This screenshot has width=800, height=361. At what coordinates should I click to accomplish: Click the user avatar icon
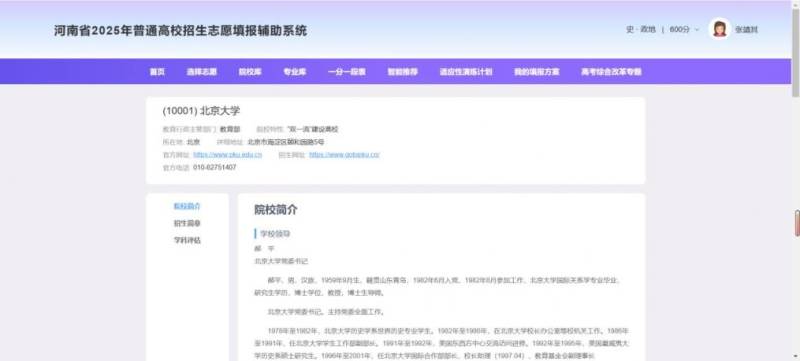click(x=719, y=29)
